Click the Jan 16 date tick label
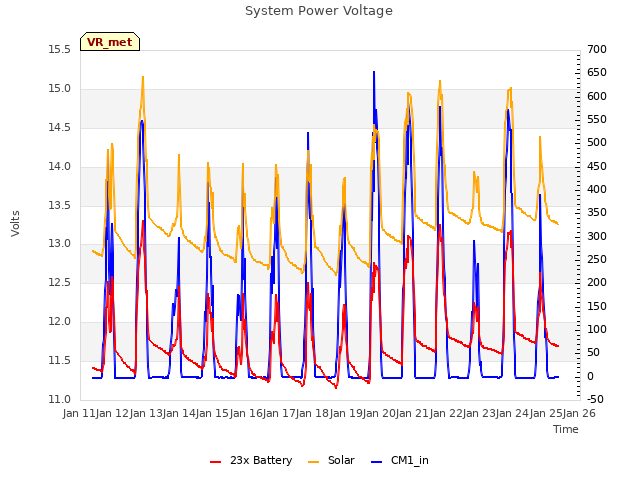Viewport: 640px width, 480px height. [x=246, y=413]
